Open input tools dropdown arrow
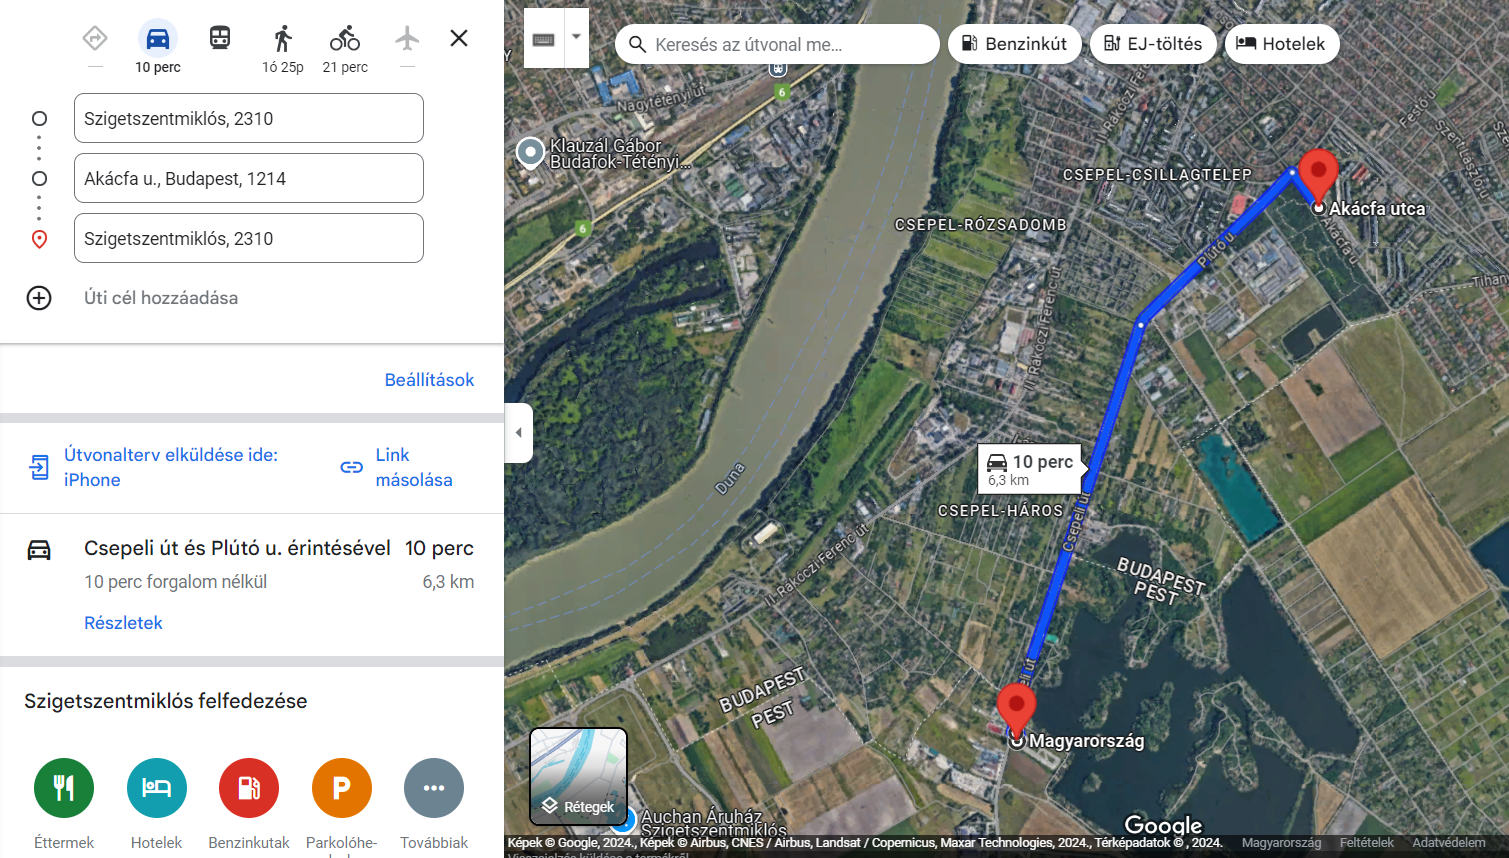Image resolution: width=1509 pixels, height=858 pixels. (x=576, y=37)
